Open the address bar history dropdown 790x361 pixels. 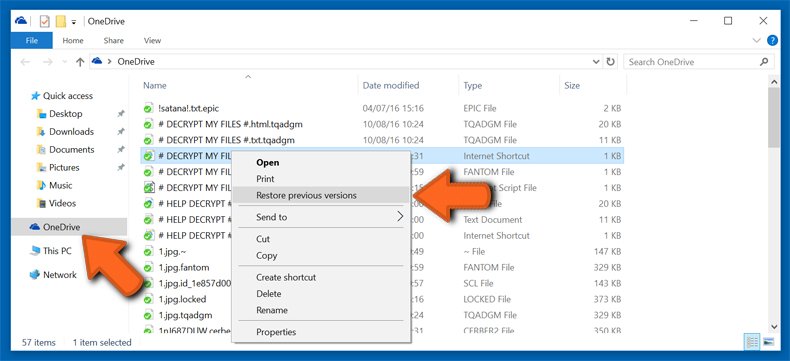click(597, 62)
